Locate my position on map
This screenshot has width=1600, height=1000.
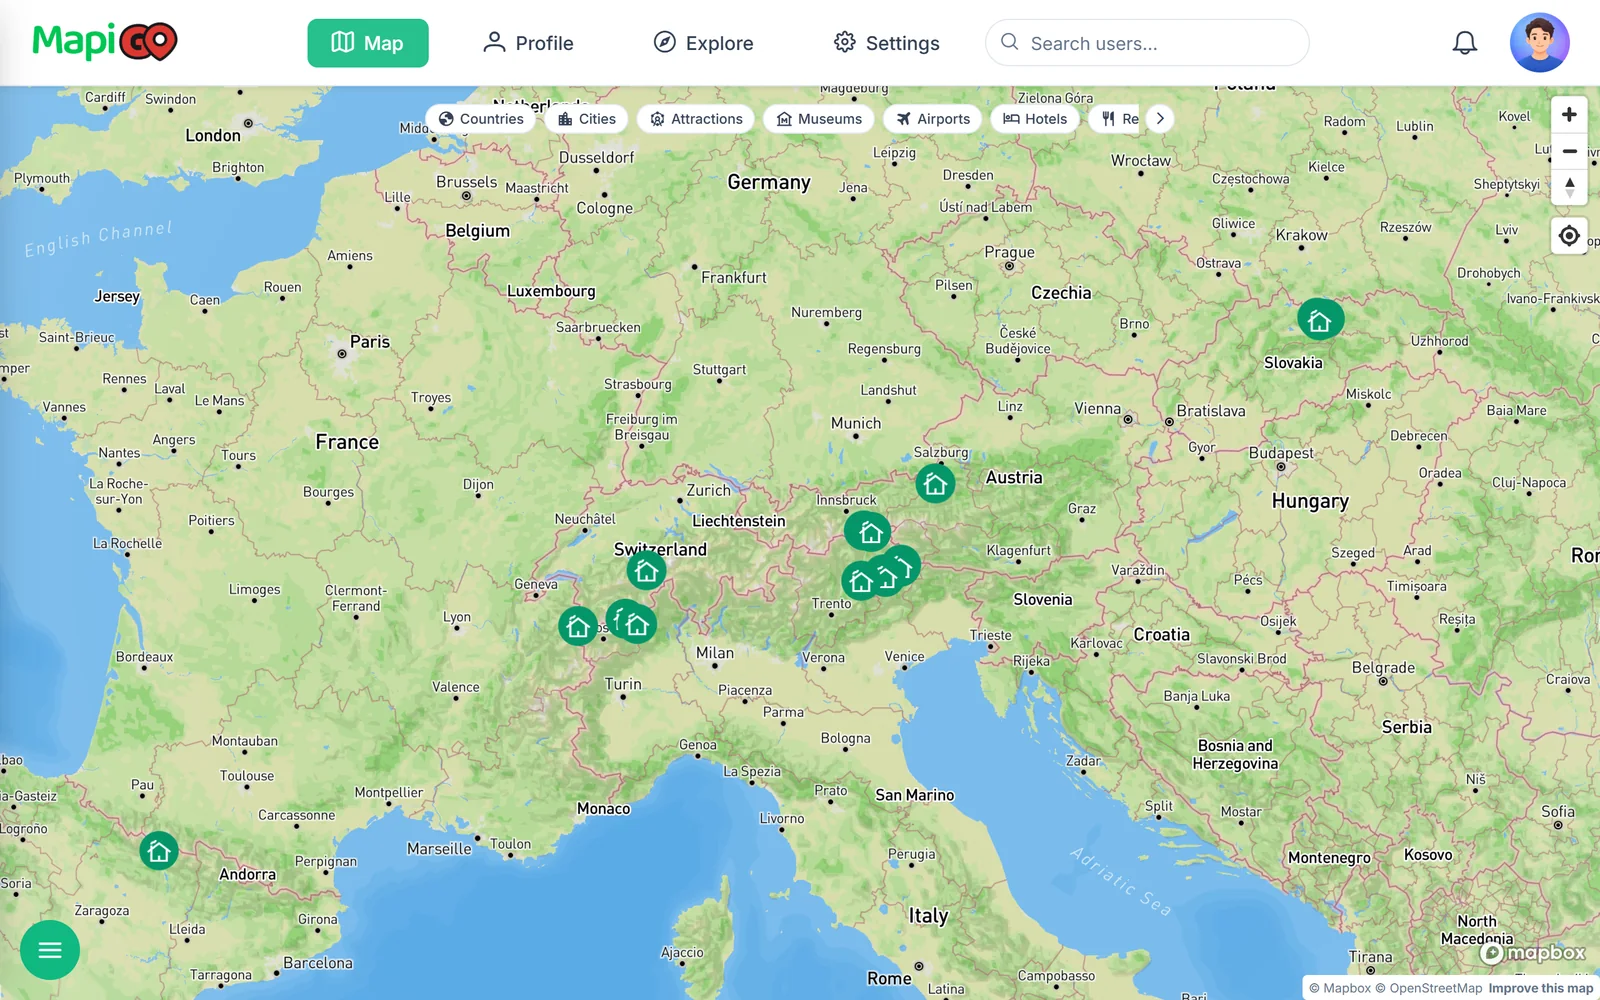pos(1569,236)
